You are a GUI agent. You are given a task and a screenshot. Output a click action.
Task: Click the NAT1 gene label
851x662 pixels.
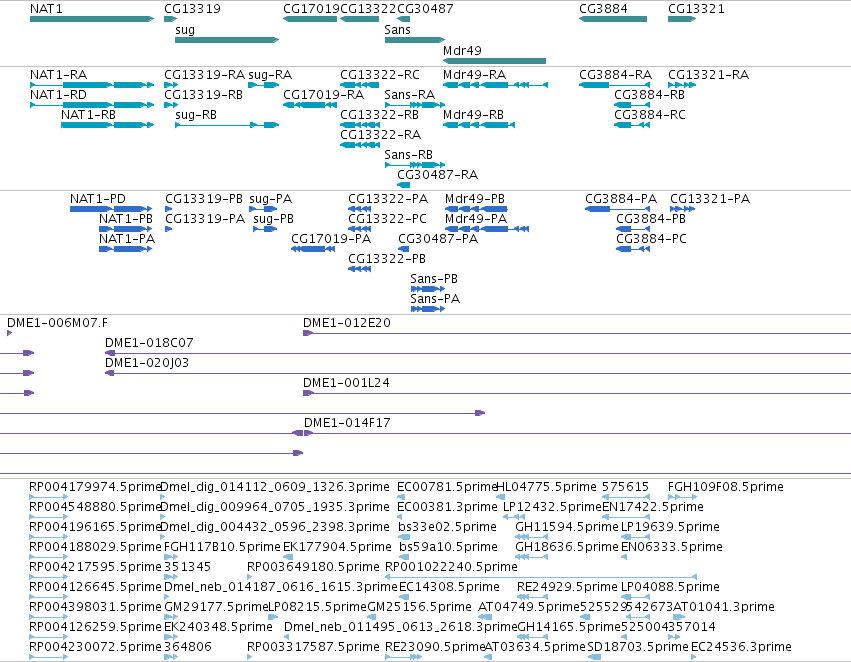pos(46,9)
